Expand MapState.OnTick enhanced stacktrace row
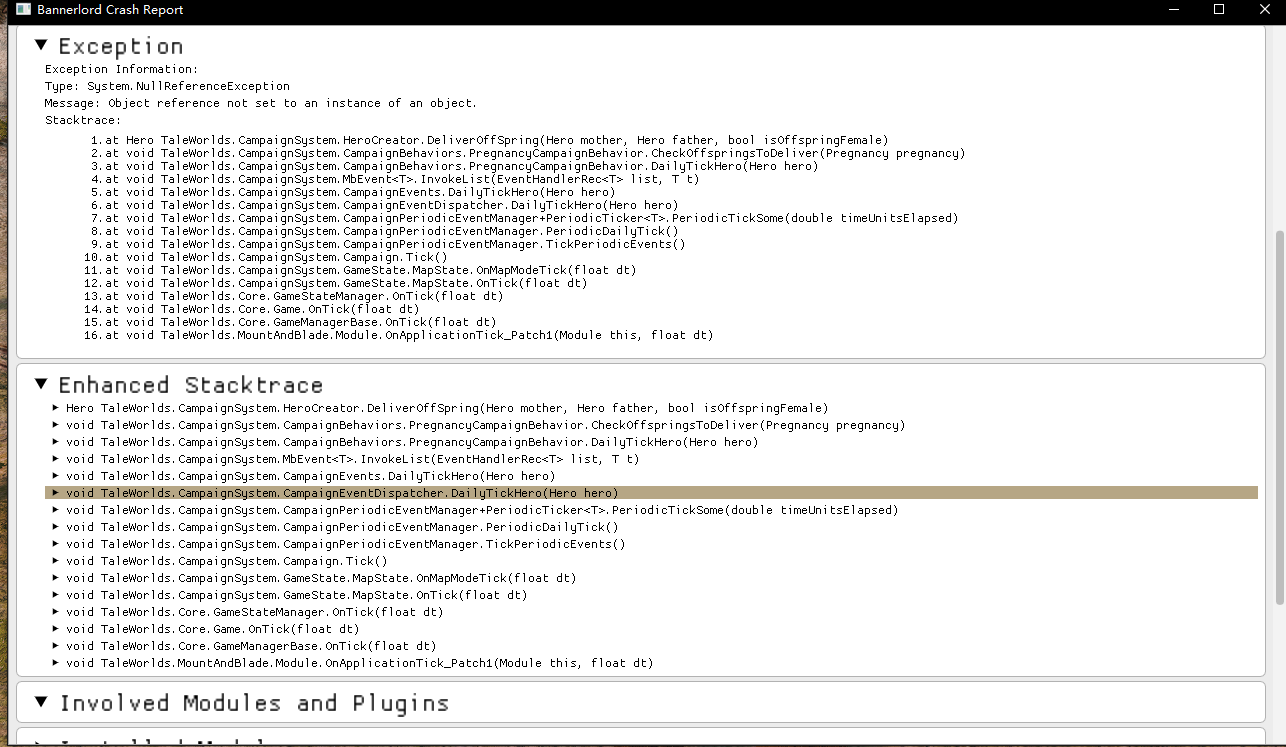This screenshot has height=747, width=1286. coord(56,595)
